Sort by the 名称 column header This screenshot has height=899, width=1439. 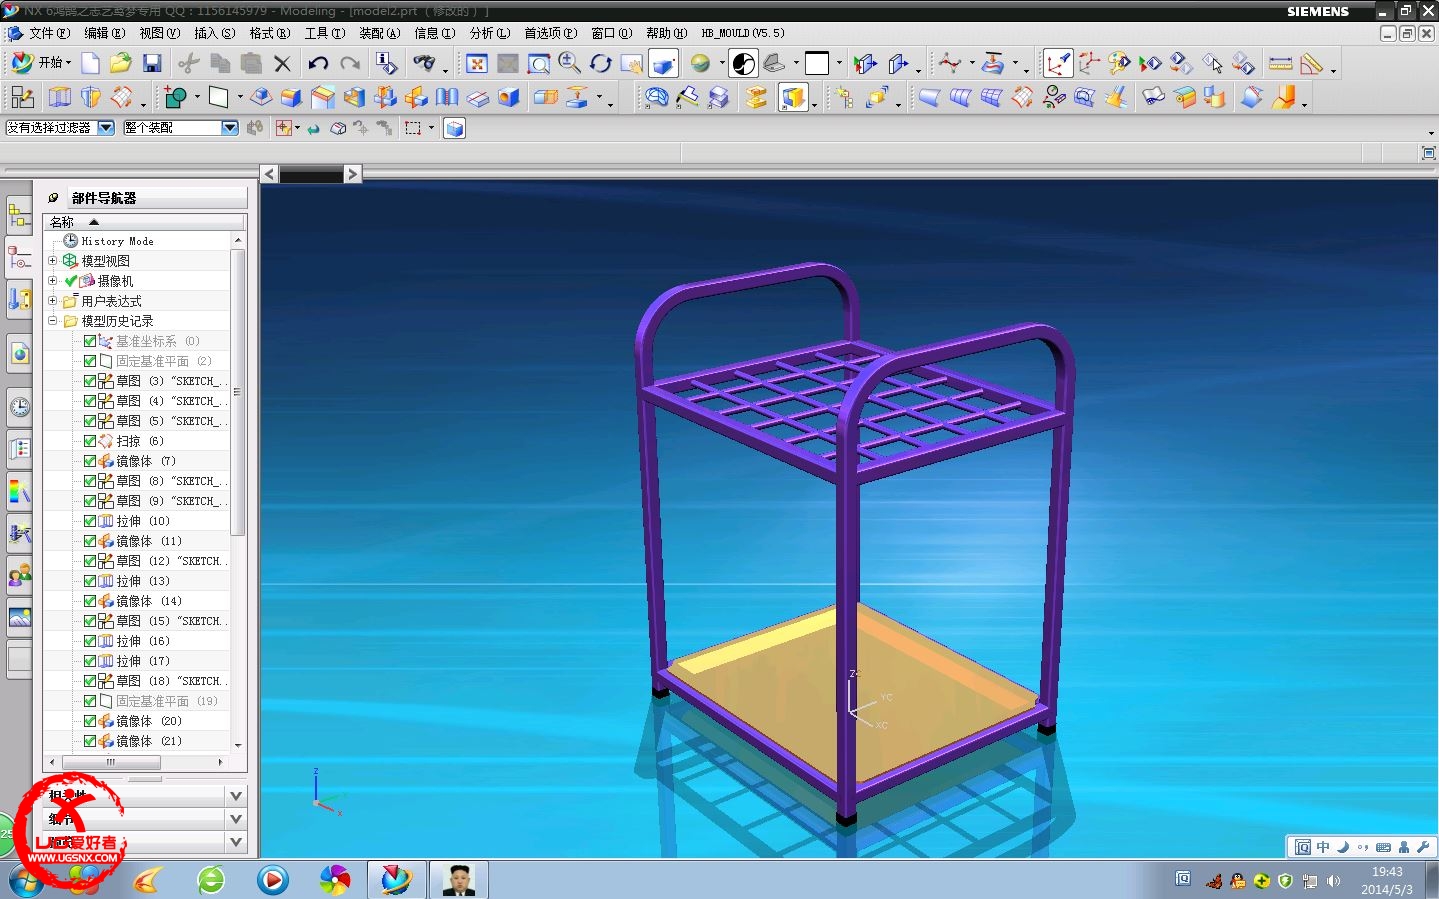tap(144, 222)
